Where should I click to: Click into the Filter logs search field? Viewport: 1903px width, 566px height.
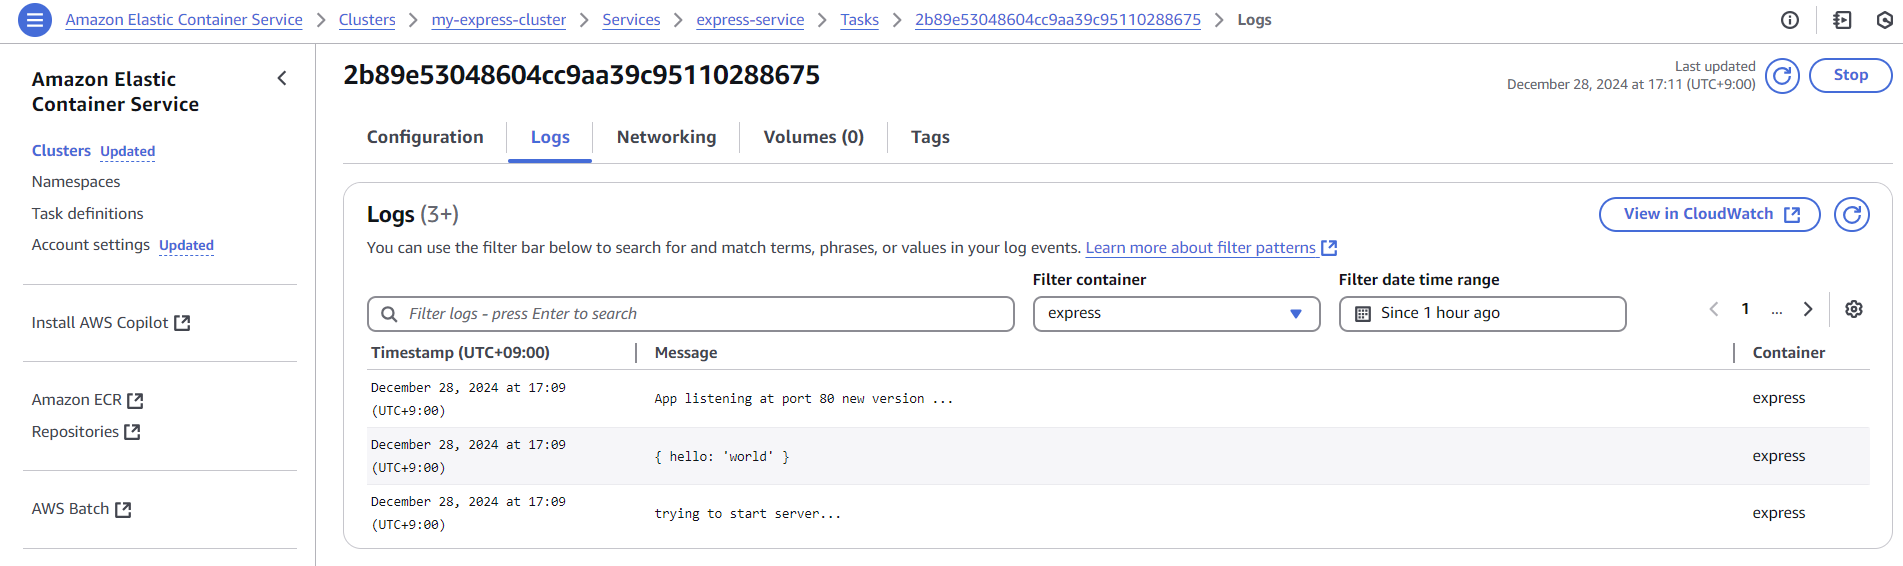(691, 314)
